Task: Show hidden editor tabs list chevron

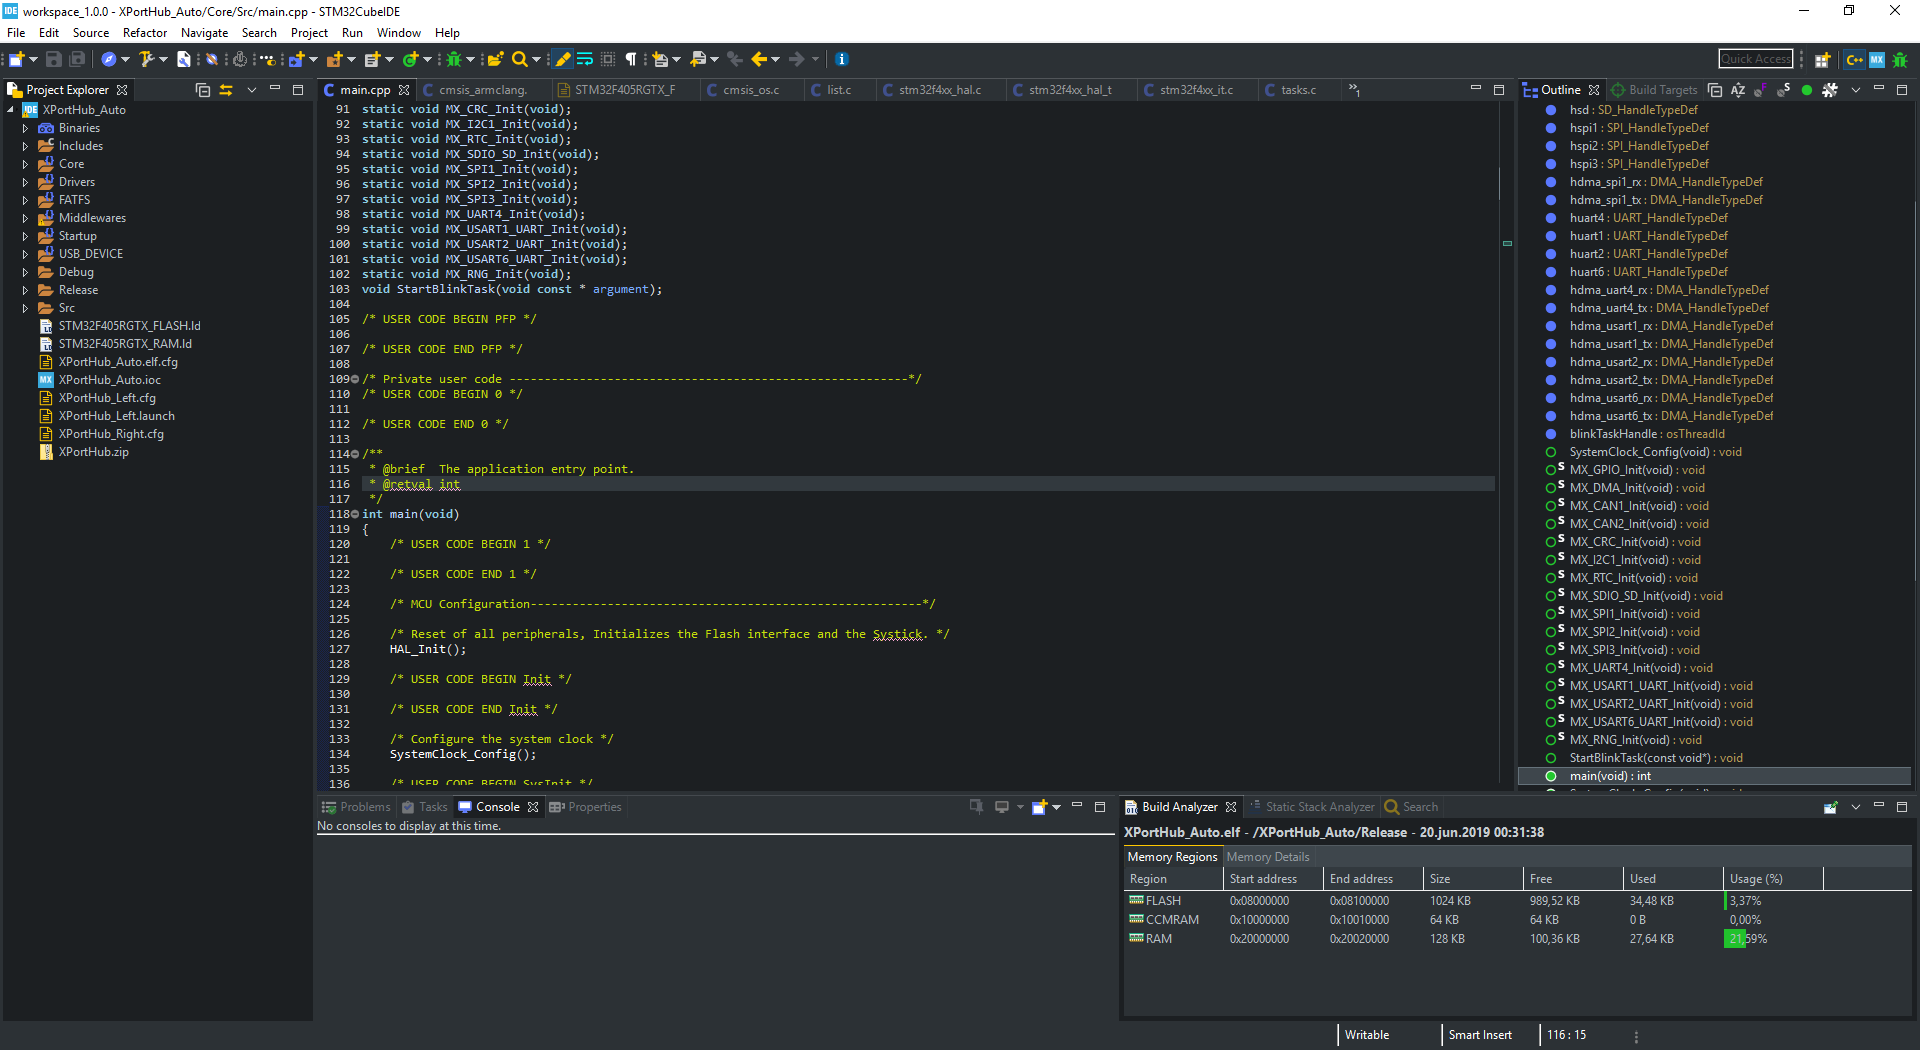Action: [1354, 90]
